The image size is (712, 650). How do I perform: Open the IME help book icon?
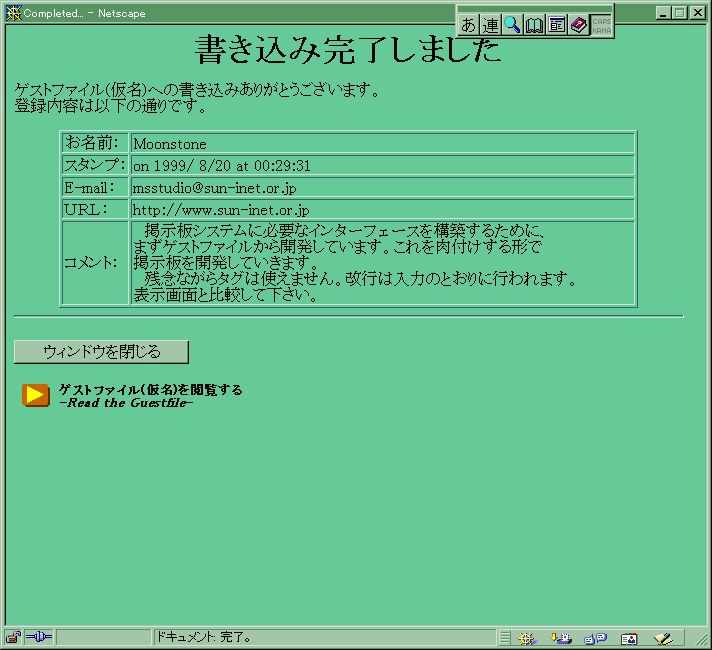[578, 25]
